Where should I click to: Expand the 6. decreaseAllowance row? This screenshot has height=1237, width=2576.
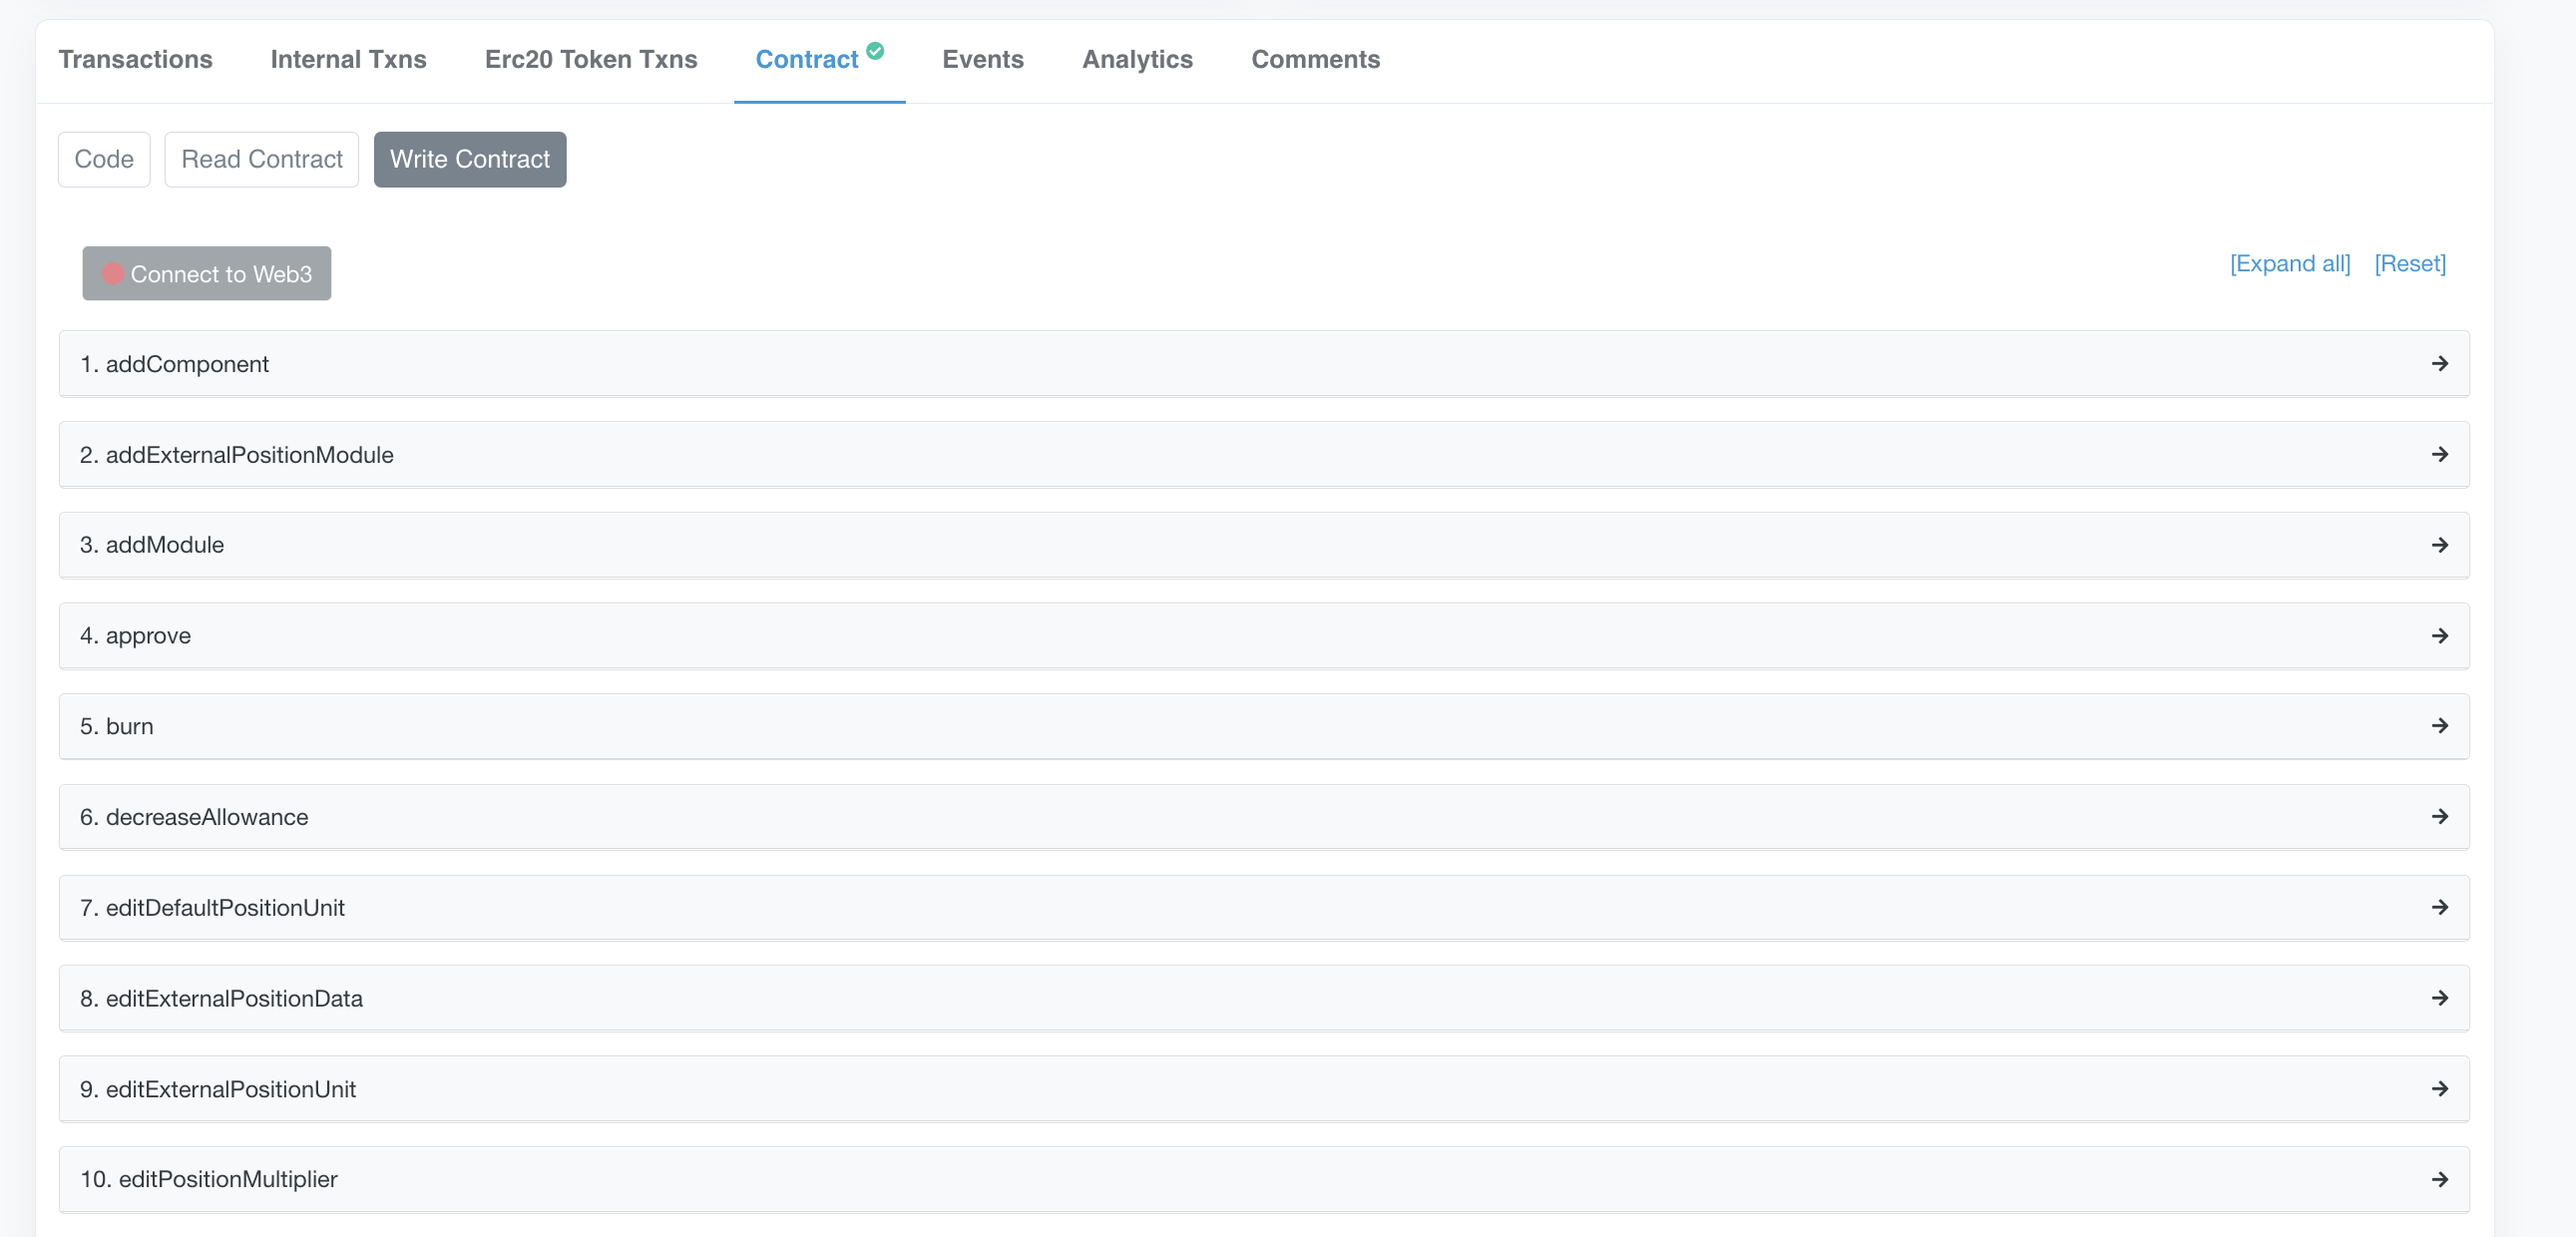1264,817
